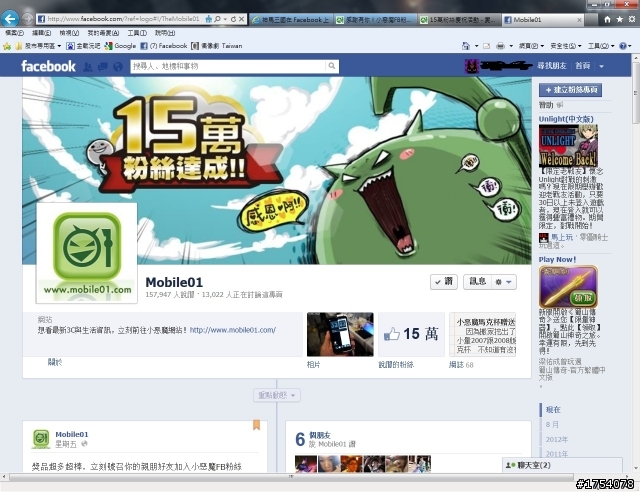Expand the 股市專用區 favorites folder
The width and height of the screenshot is (640, 492).
(38, 46)
